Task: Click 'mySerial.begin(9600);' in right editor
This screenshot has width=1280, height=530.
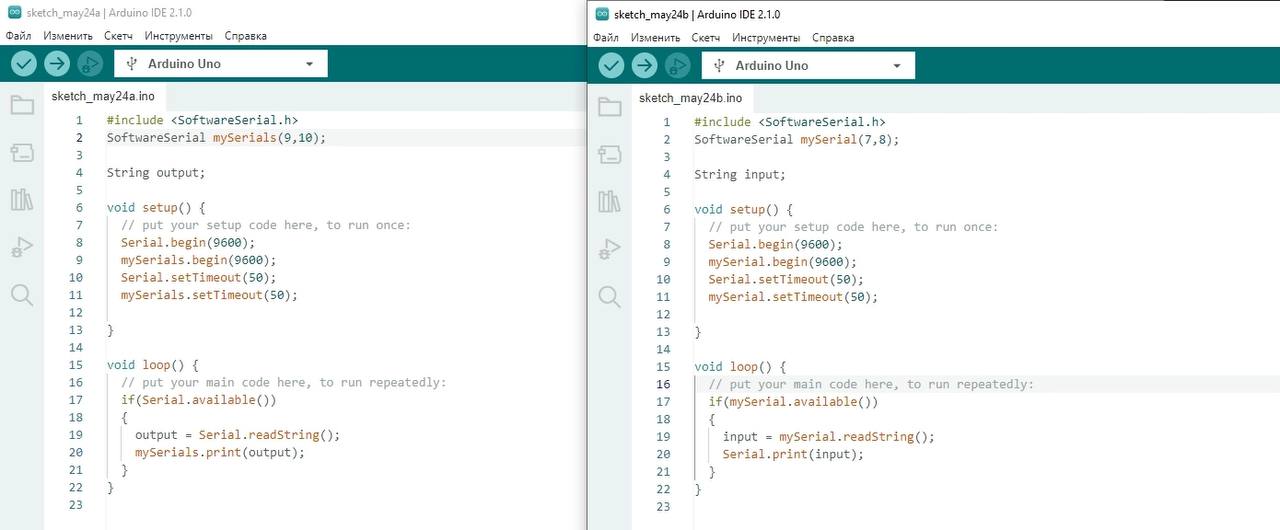Action: (783, 262)
